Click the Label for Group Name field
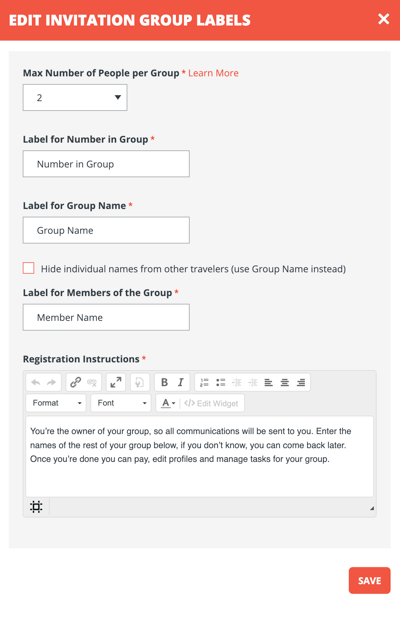 (106, 230)
